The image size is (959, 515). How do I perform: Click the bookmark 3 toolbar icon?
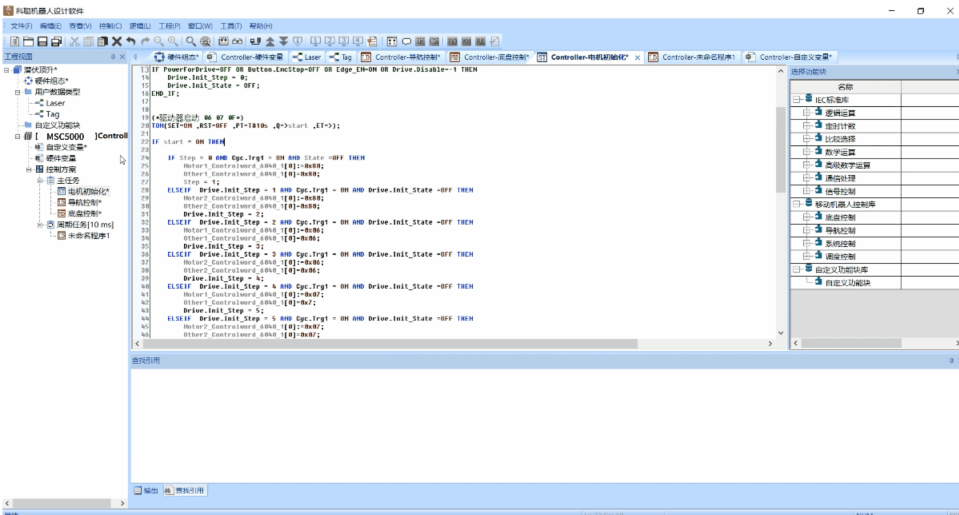(344, 42)
